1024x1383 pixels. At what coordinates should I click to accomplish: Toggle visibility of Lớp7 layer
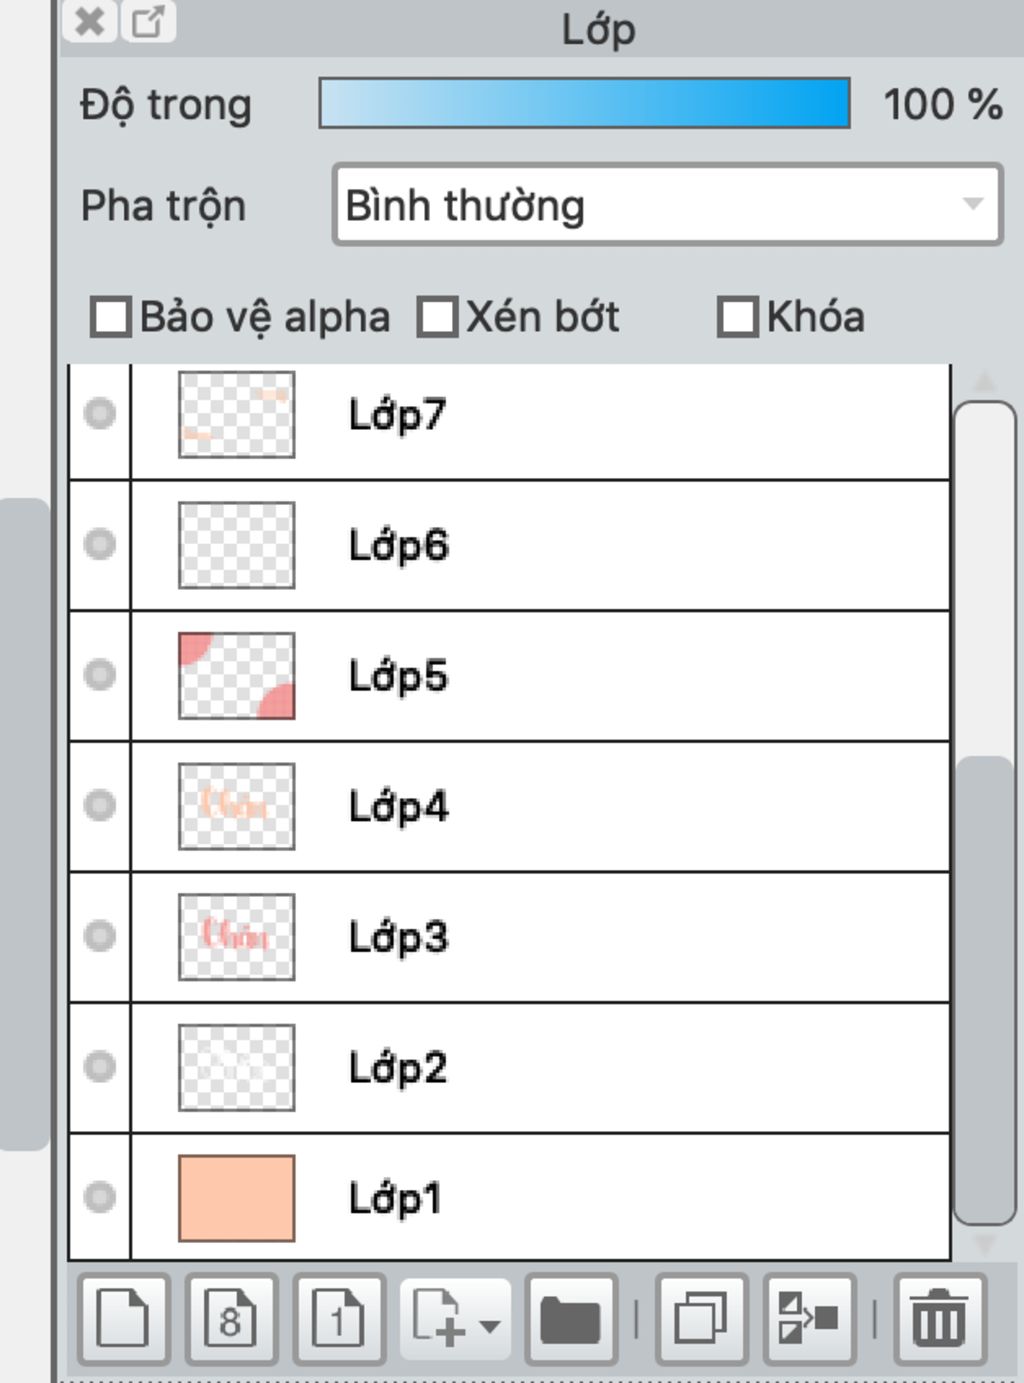click(x=100, y=414)
